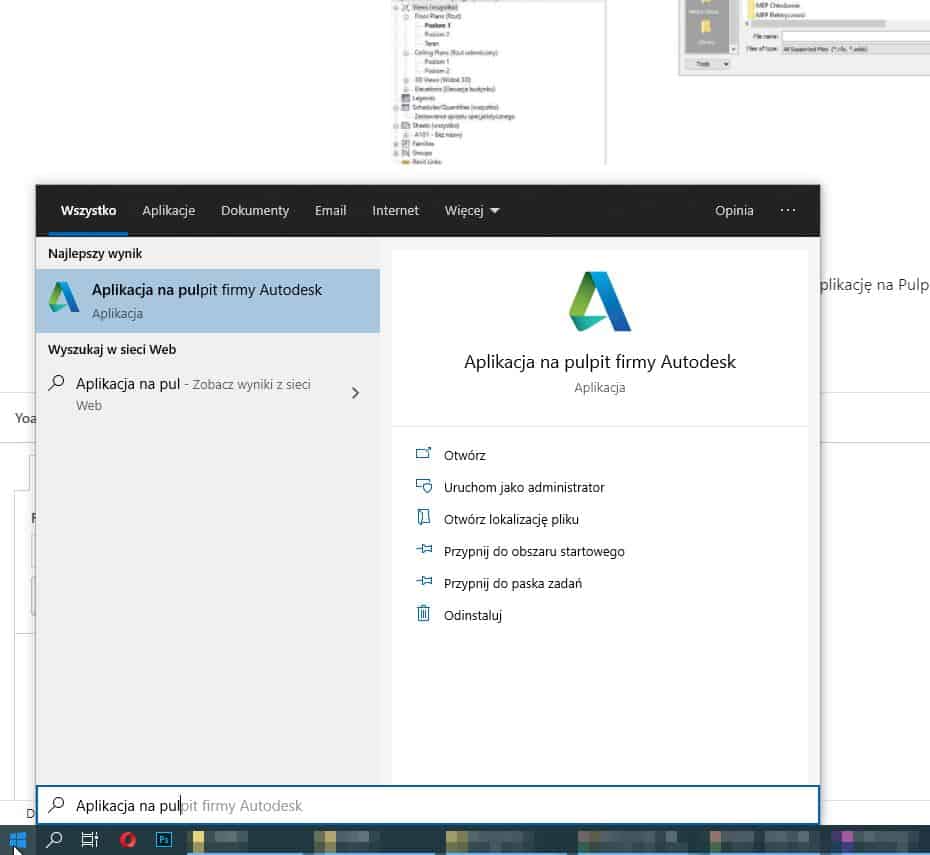Click the Opinia feedback button
The width and height of the screenshot is (930, 855).
click(x=734, y=210)
